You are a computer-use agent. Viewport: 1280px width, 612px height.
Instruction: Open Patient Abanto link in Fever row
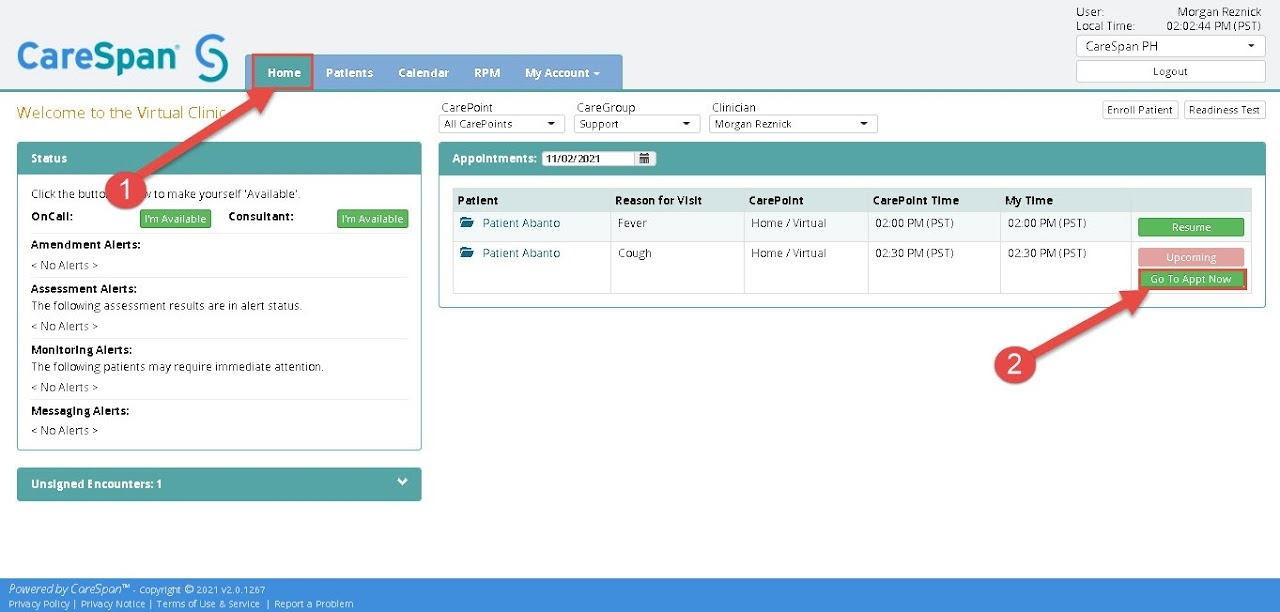(x=521, y=223)
